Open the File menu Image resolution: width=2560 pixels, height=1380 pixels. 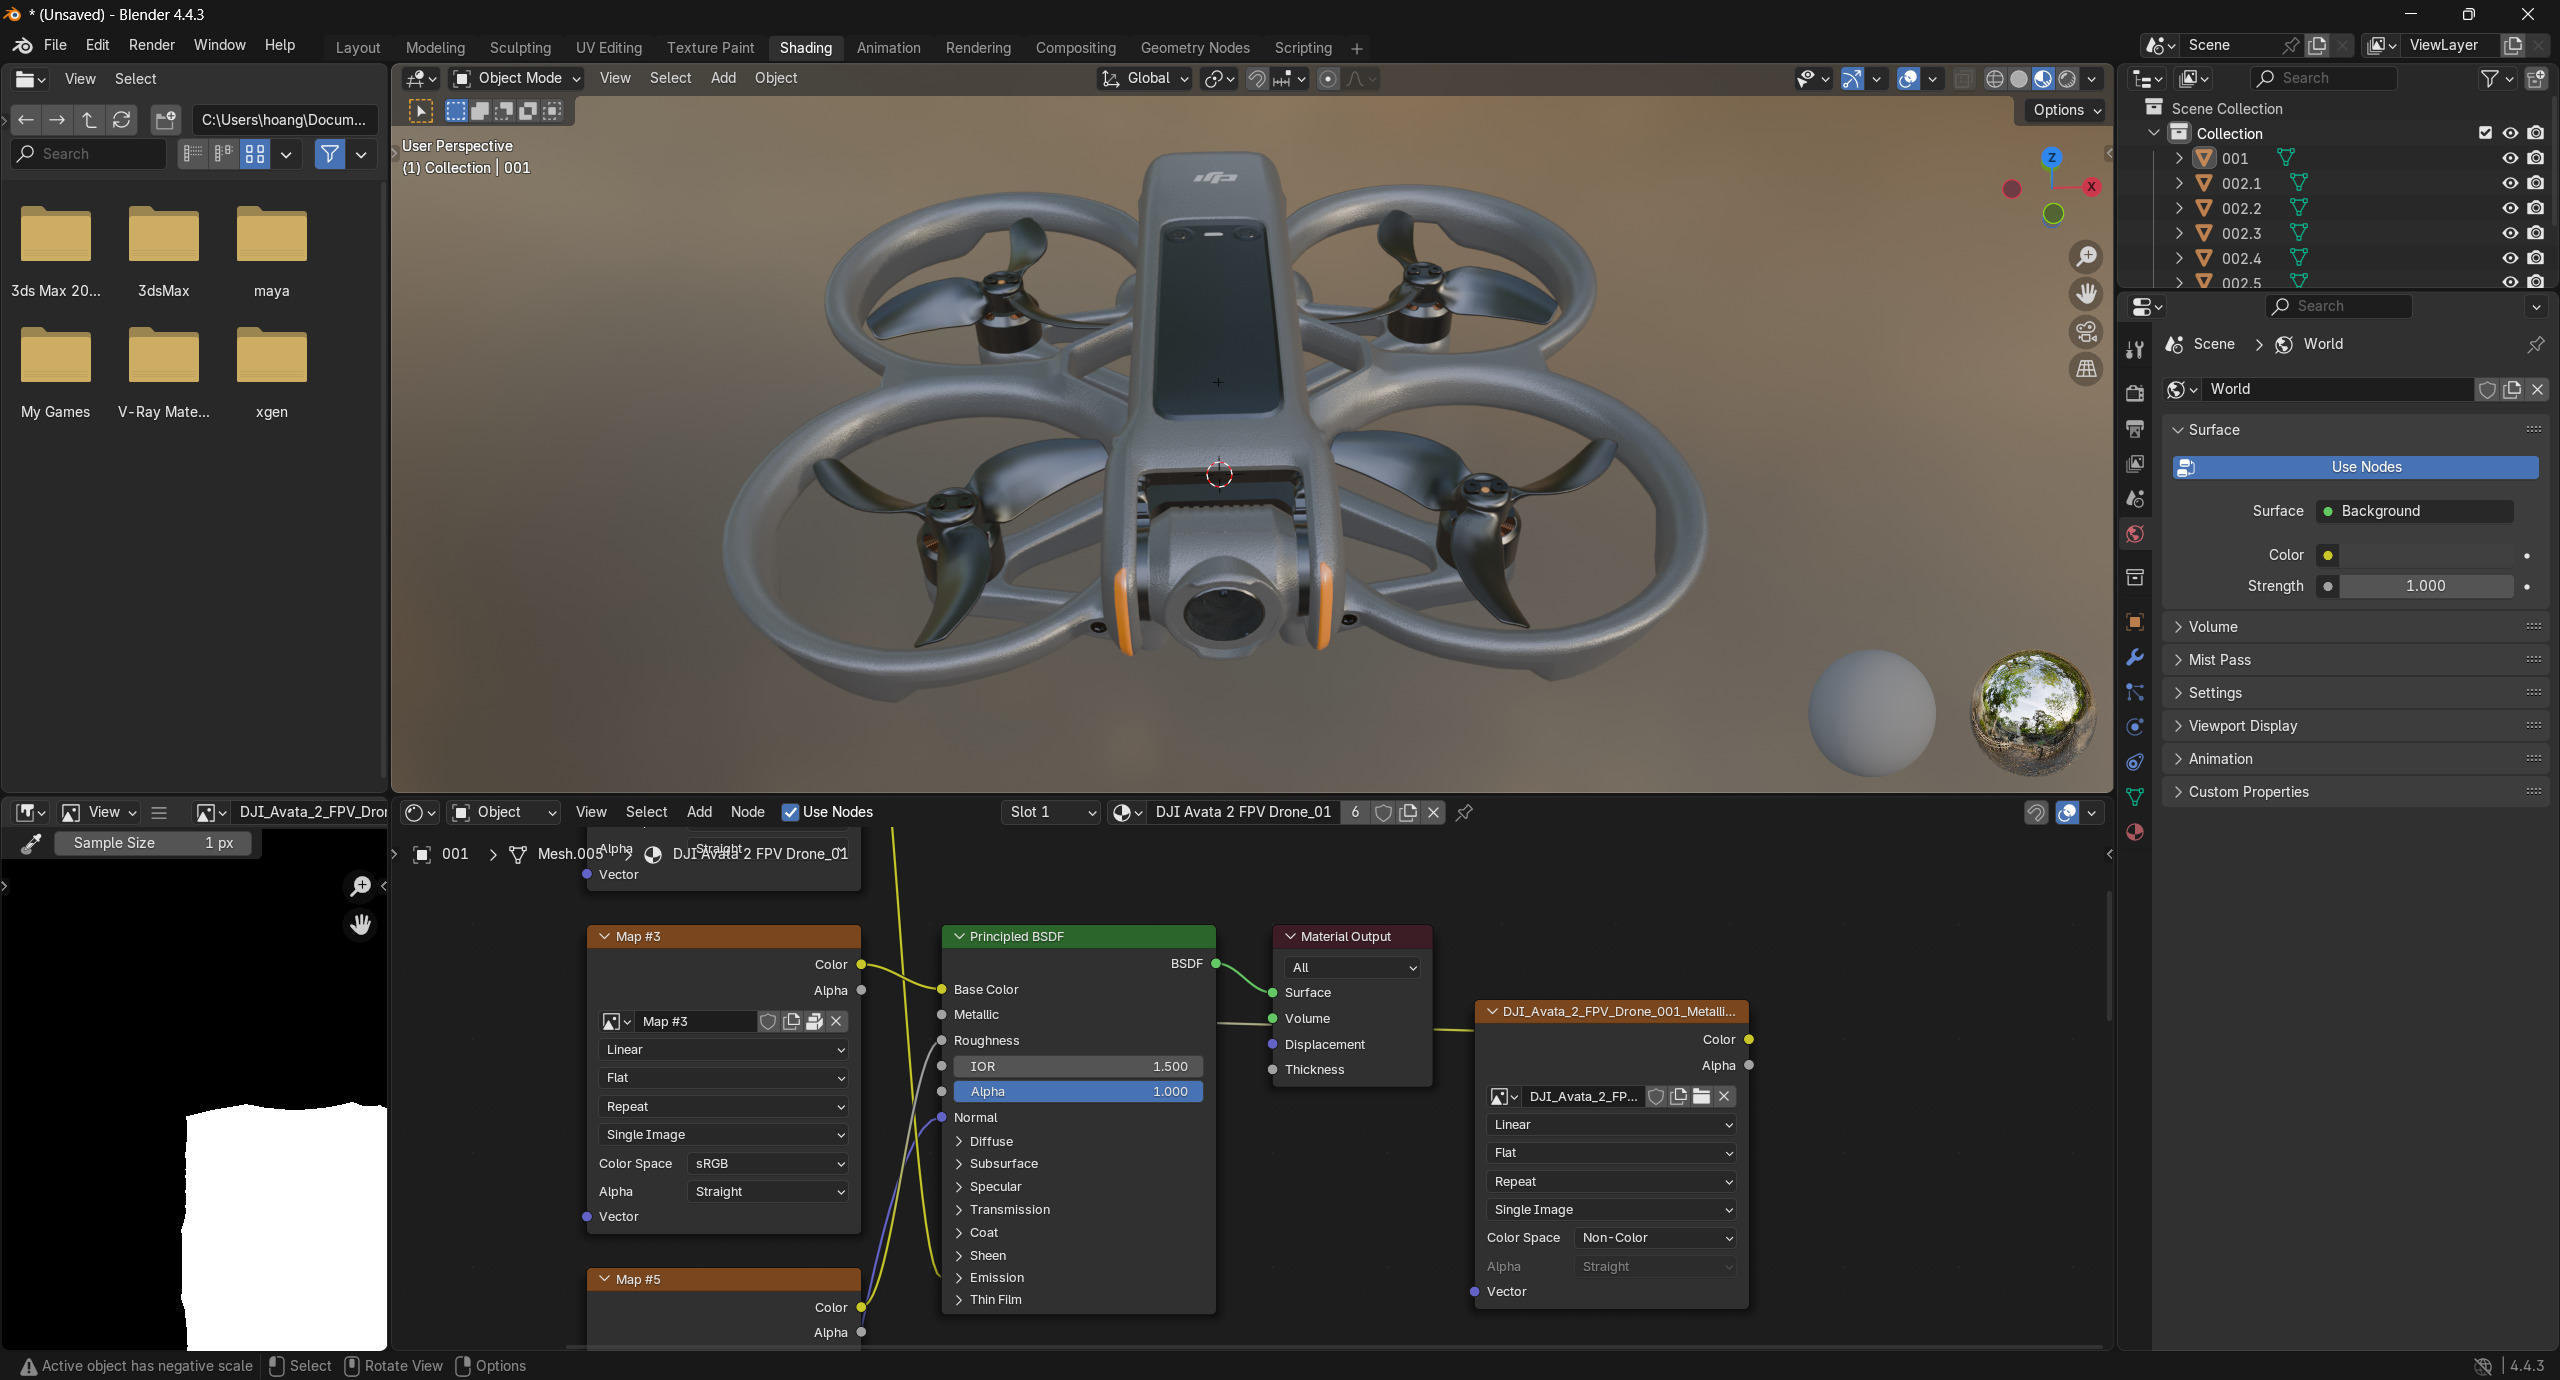tap(55, 45)
